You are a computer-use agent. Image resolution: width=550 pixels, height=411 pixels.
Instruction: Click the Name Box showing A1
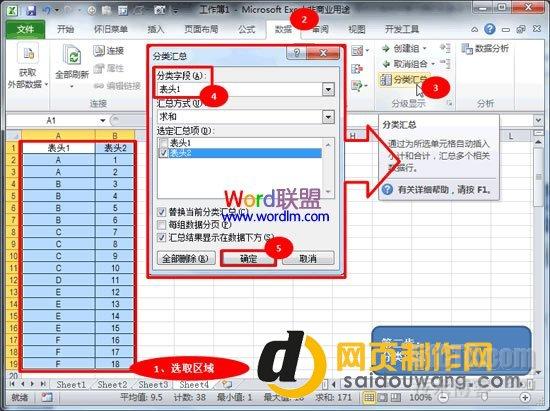51,121
